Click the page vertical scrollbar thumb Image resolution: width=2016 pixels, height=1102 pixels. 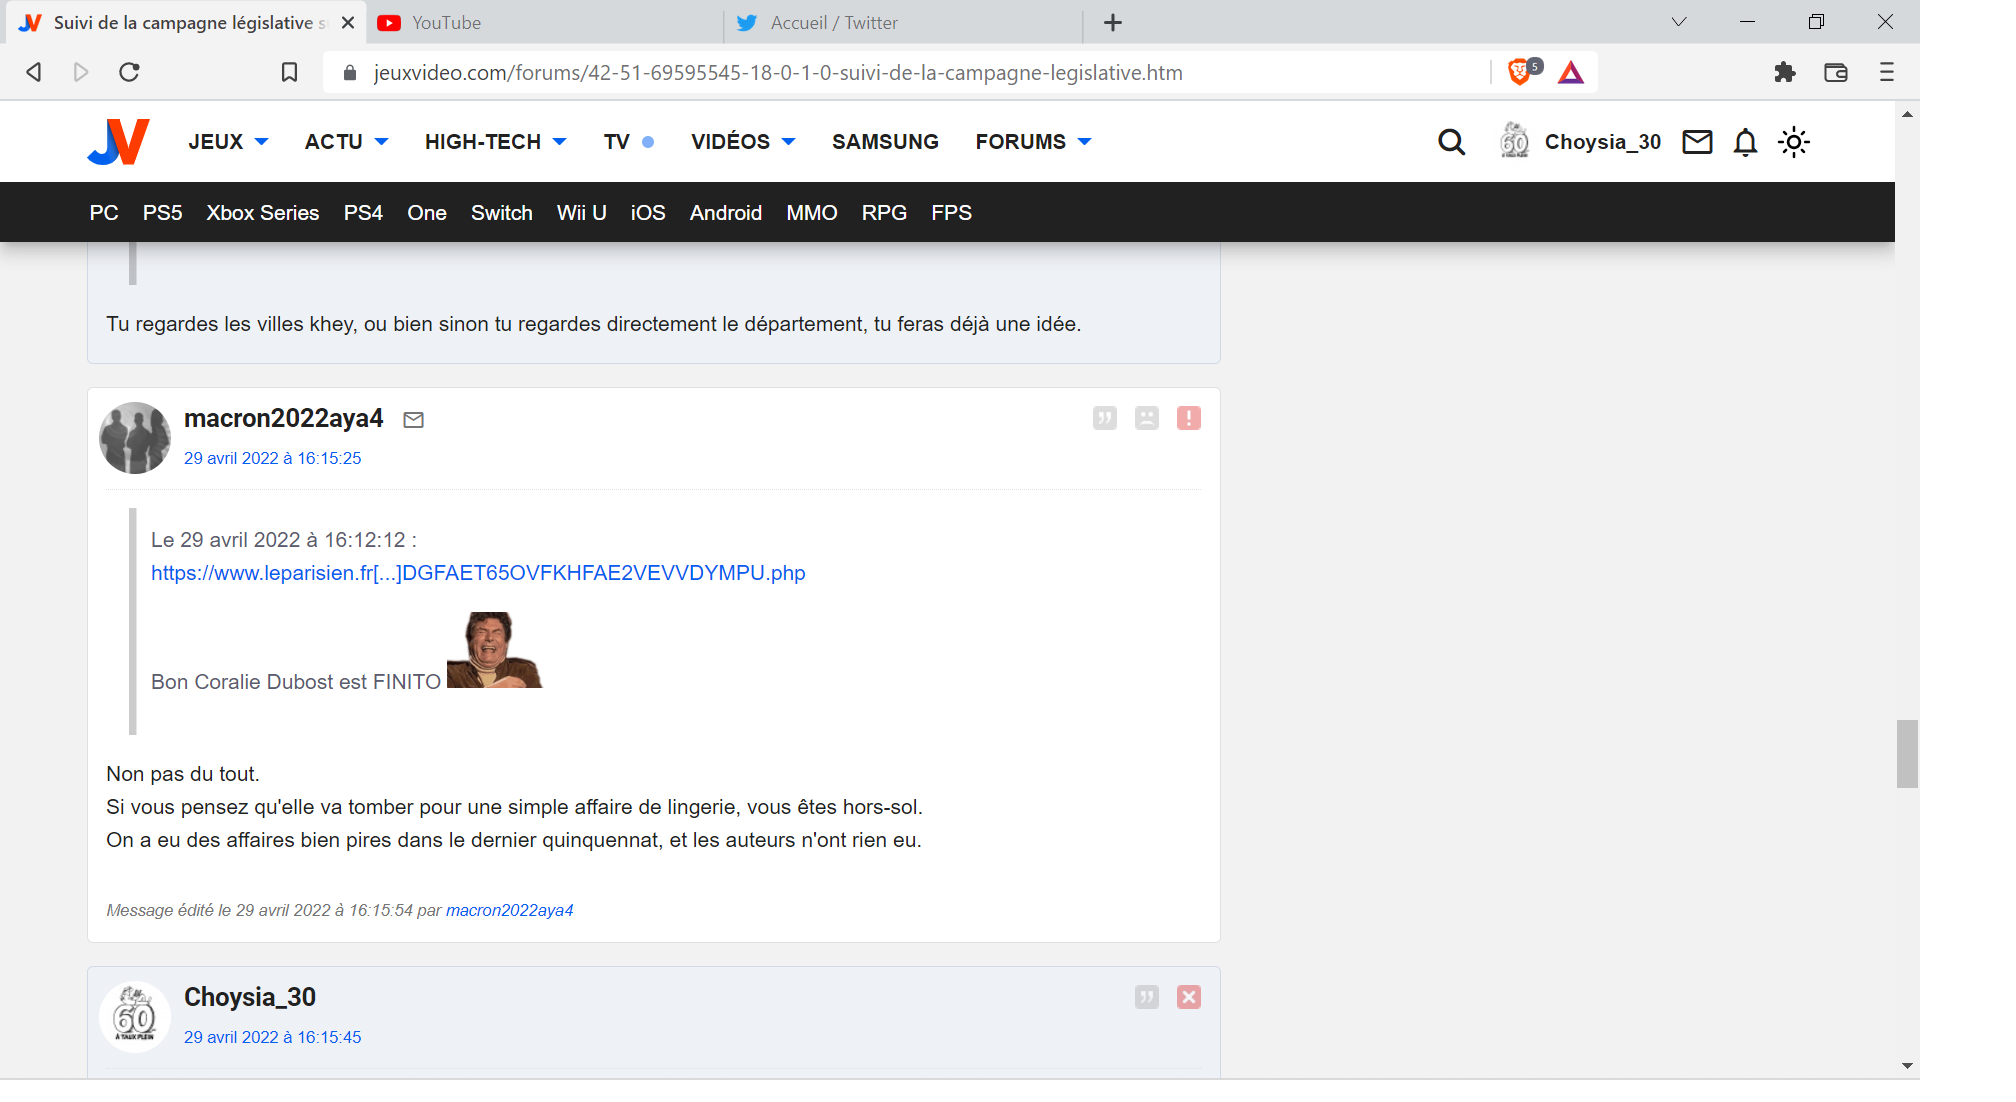(x=1907, y=754)
